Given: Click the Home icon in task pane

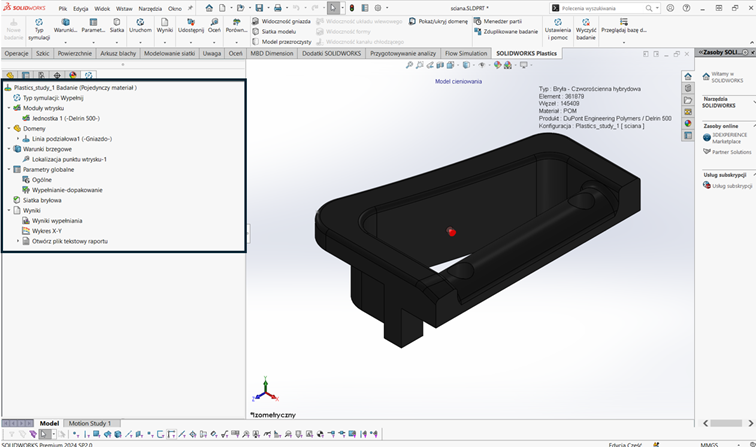Looking at the screenshot, I should click(x=688, y=76).
